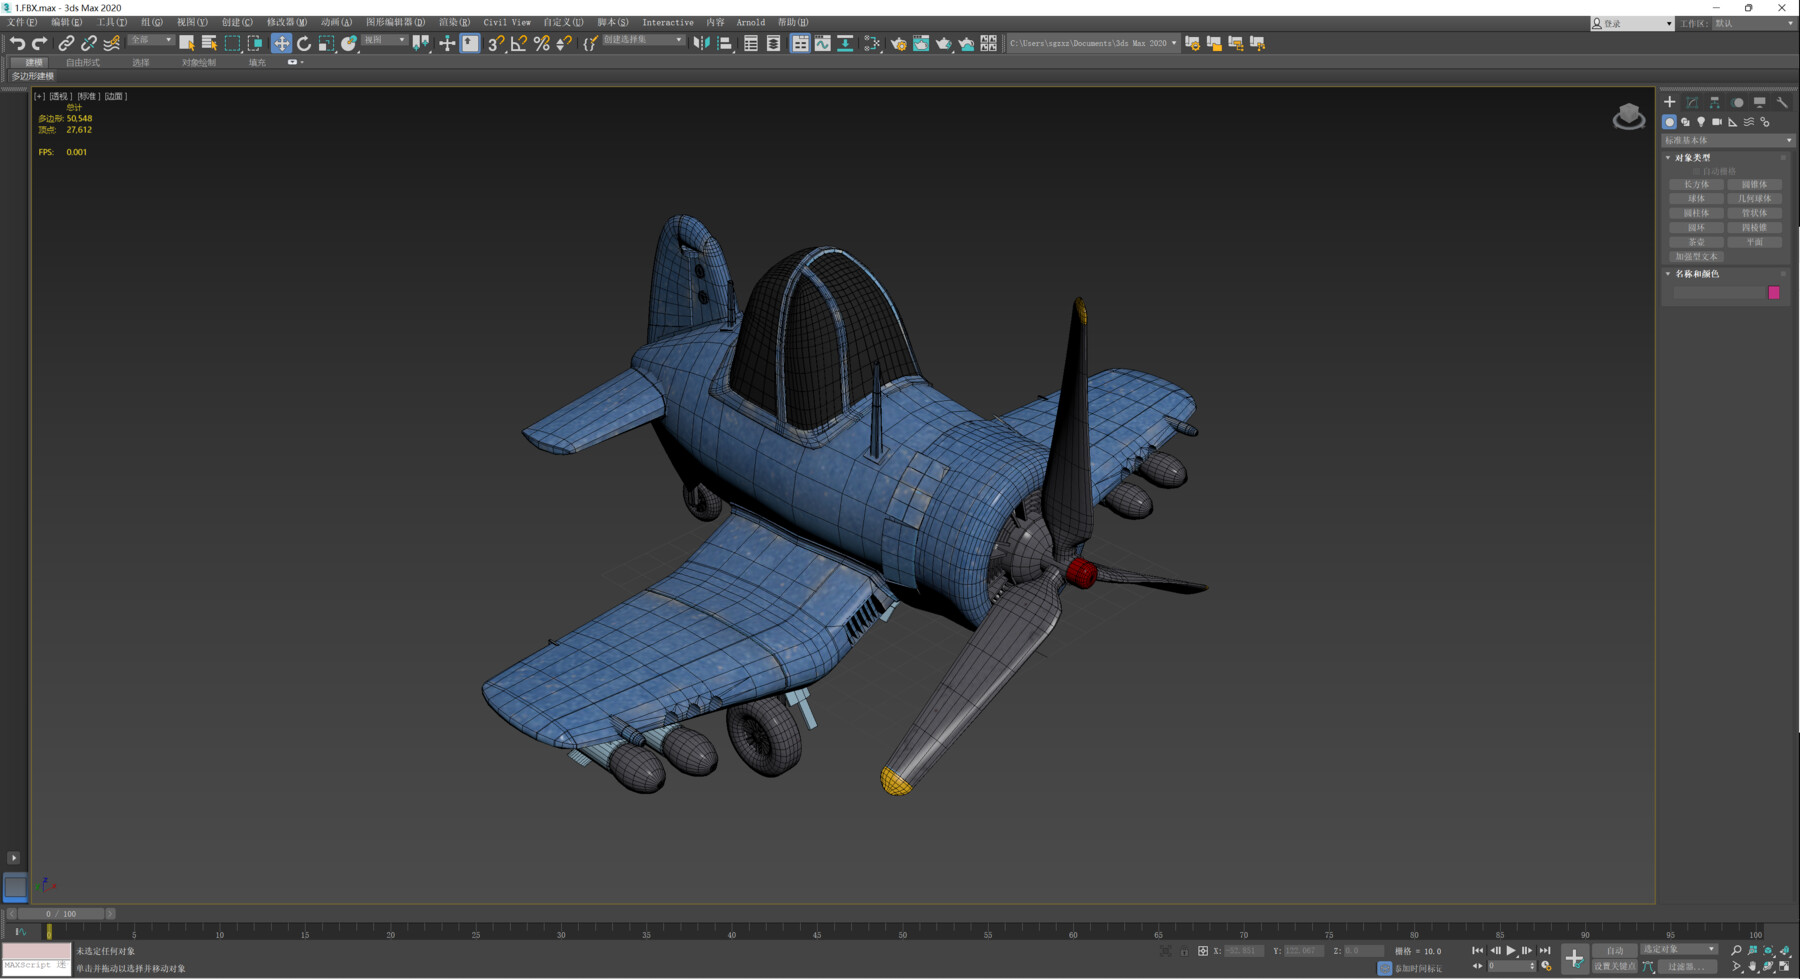This screenshot has width=1800, height=979.
Task: Toggle the Ribbon display button
Action: coord(800,43)
